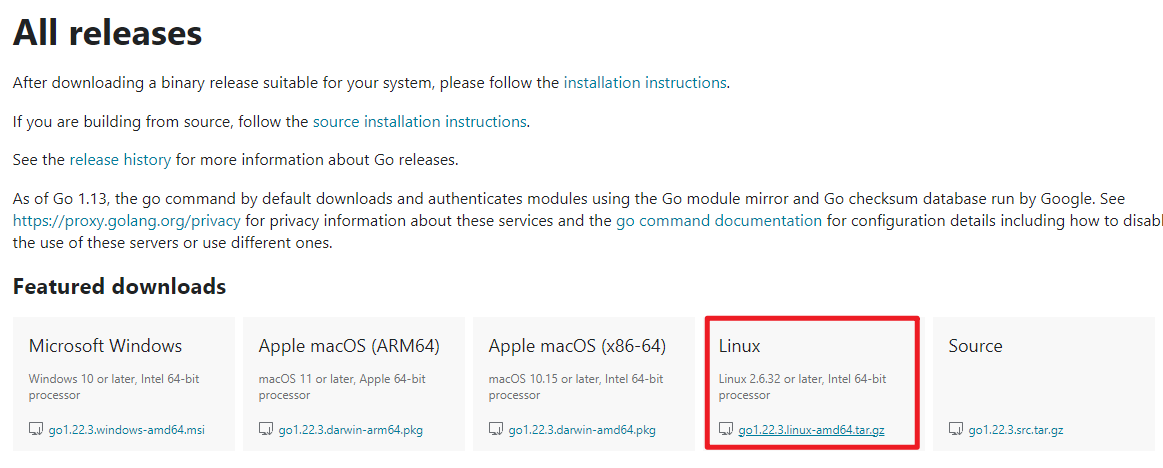
Task: Download go1.22.3.darwin-amd64.pkg
Action: pyautogui.click(x=582, y=429)
